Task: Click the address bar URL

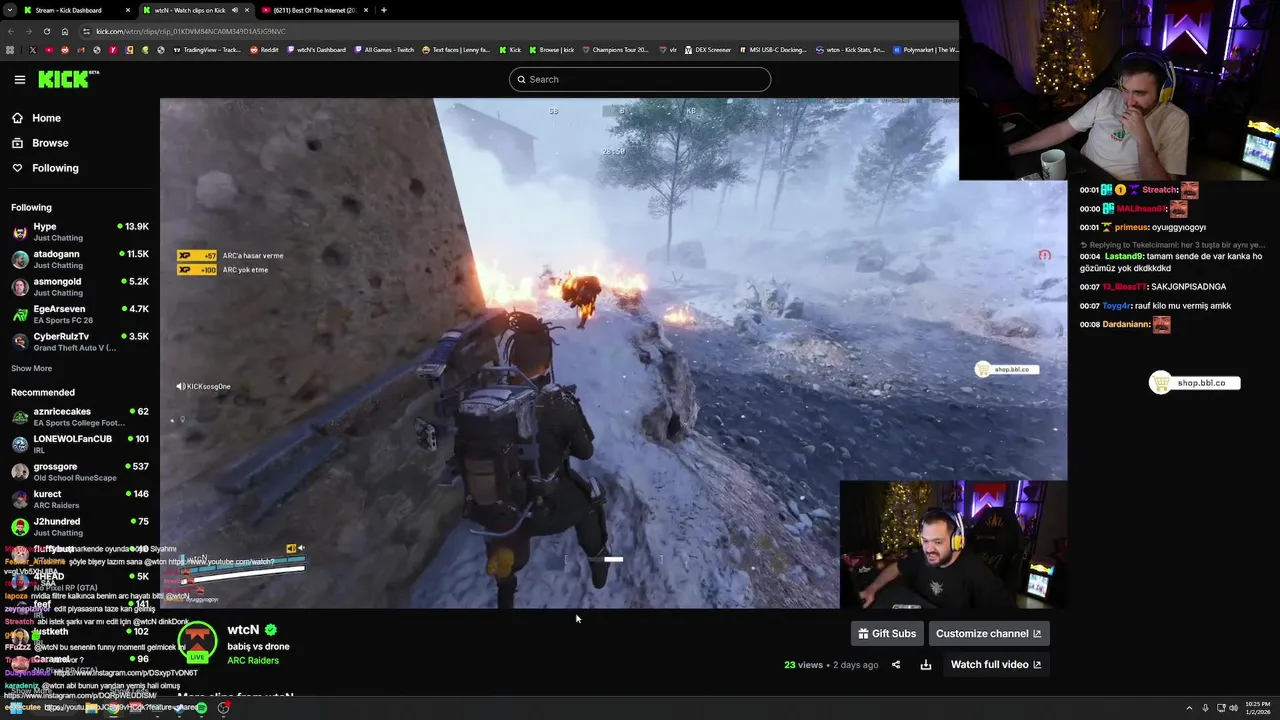Action: (x=190, y=31)
